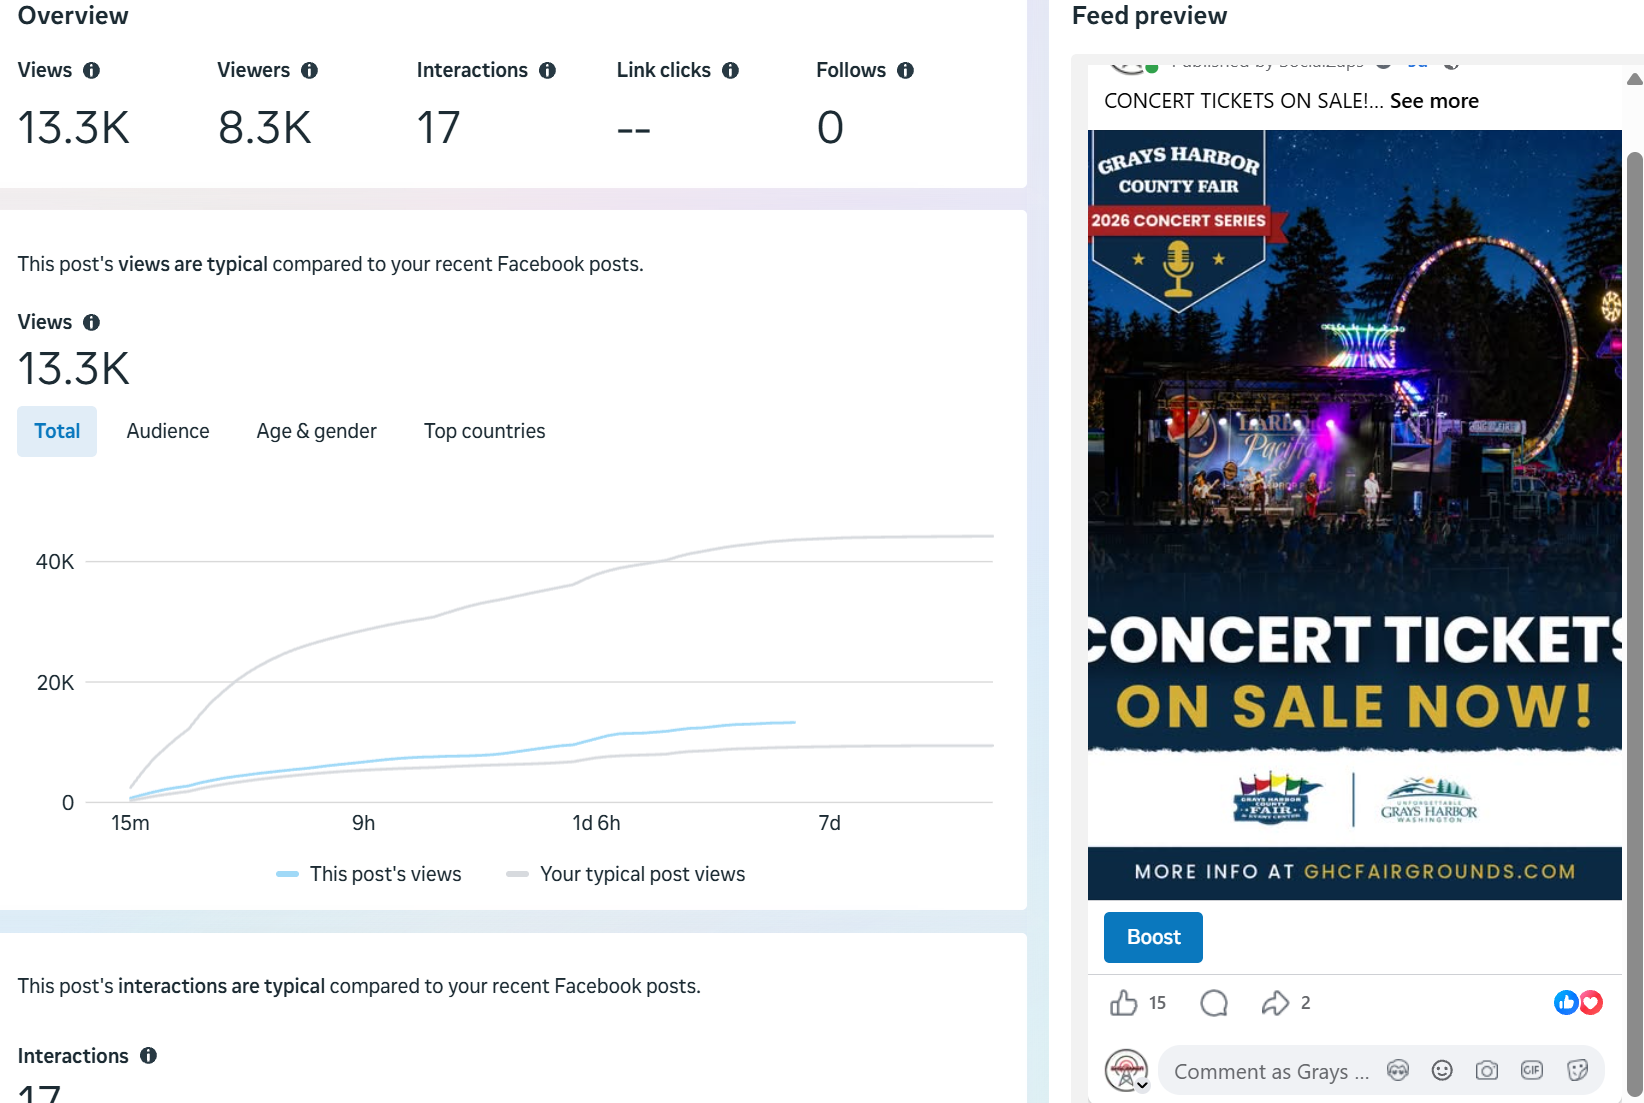Click the 9h x-axis label
The image size is (1644, 1103).
[x=363, y=823]
